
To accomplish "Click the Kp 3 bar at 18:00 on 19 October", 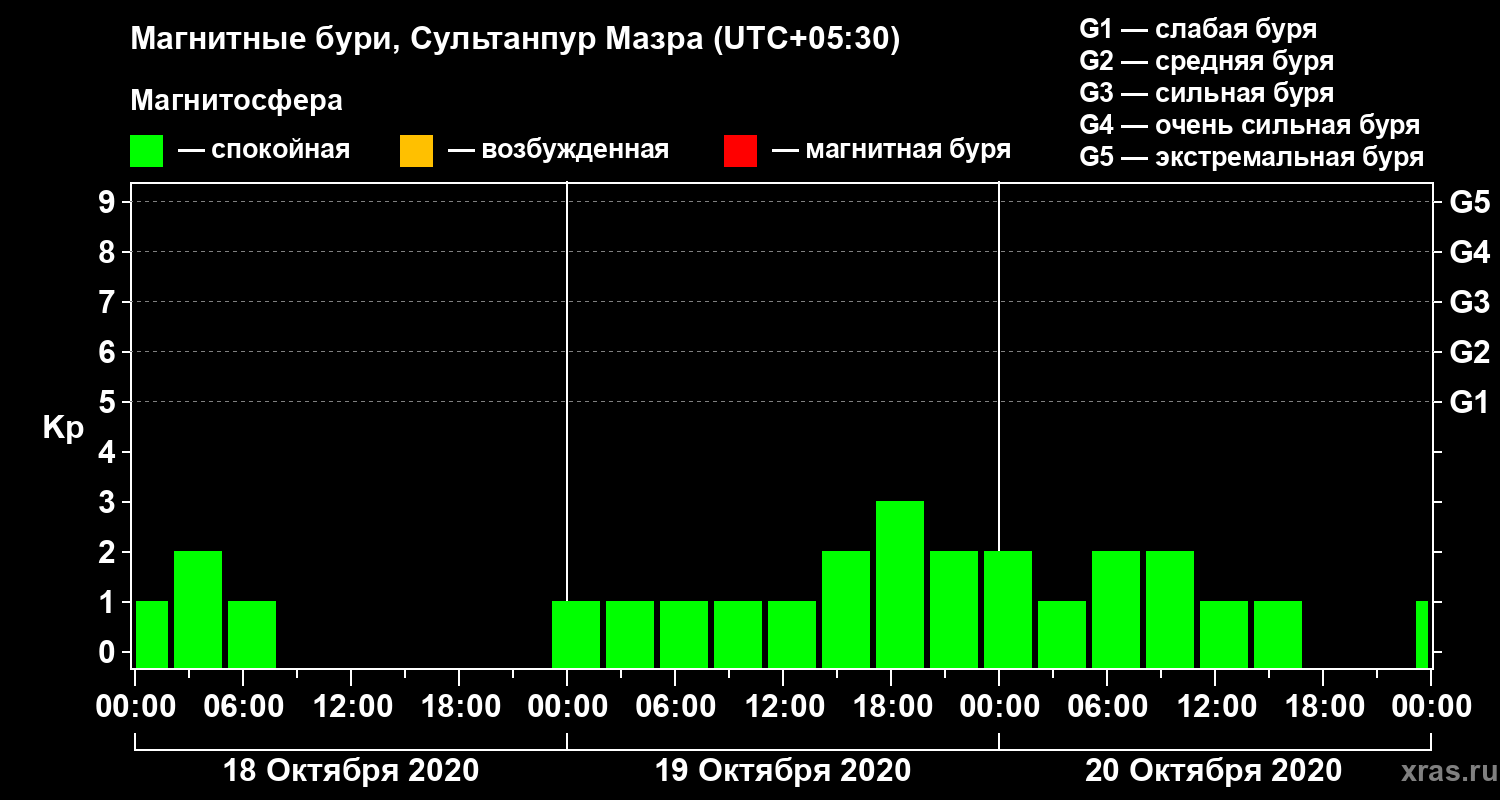I will [x=900, y=584].
